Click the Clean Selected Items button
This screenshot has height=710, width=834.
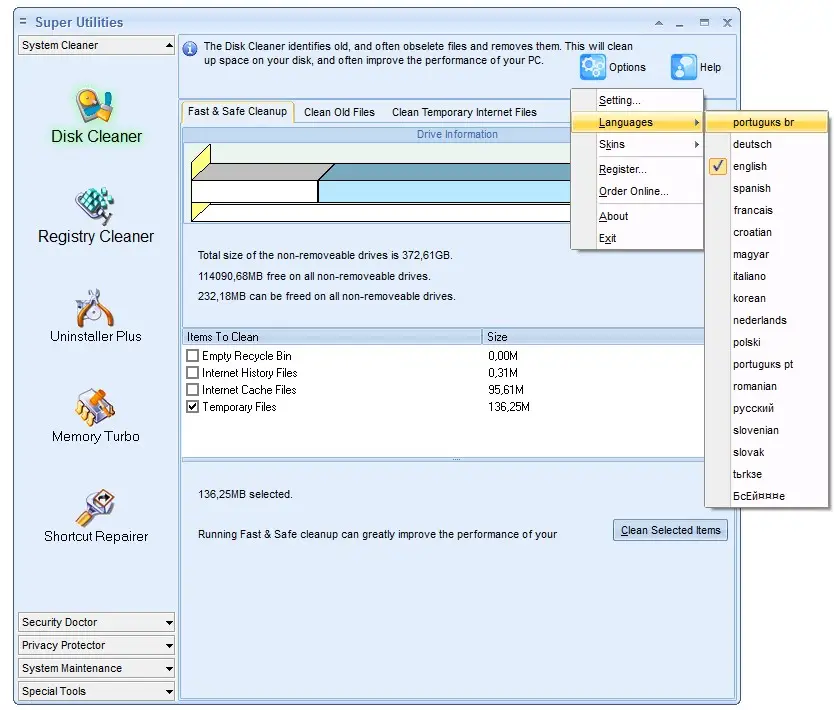pos(670,530)
